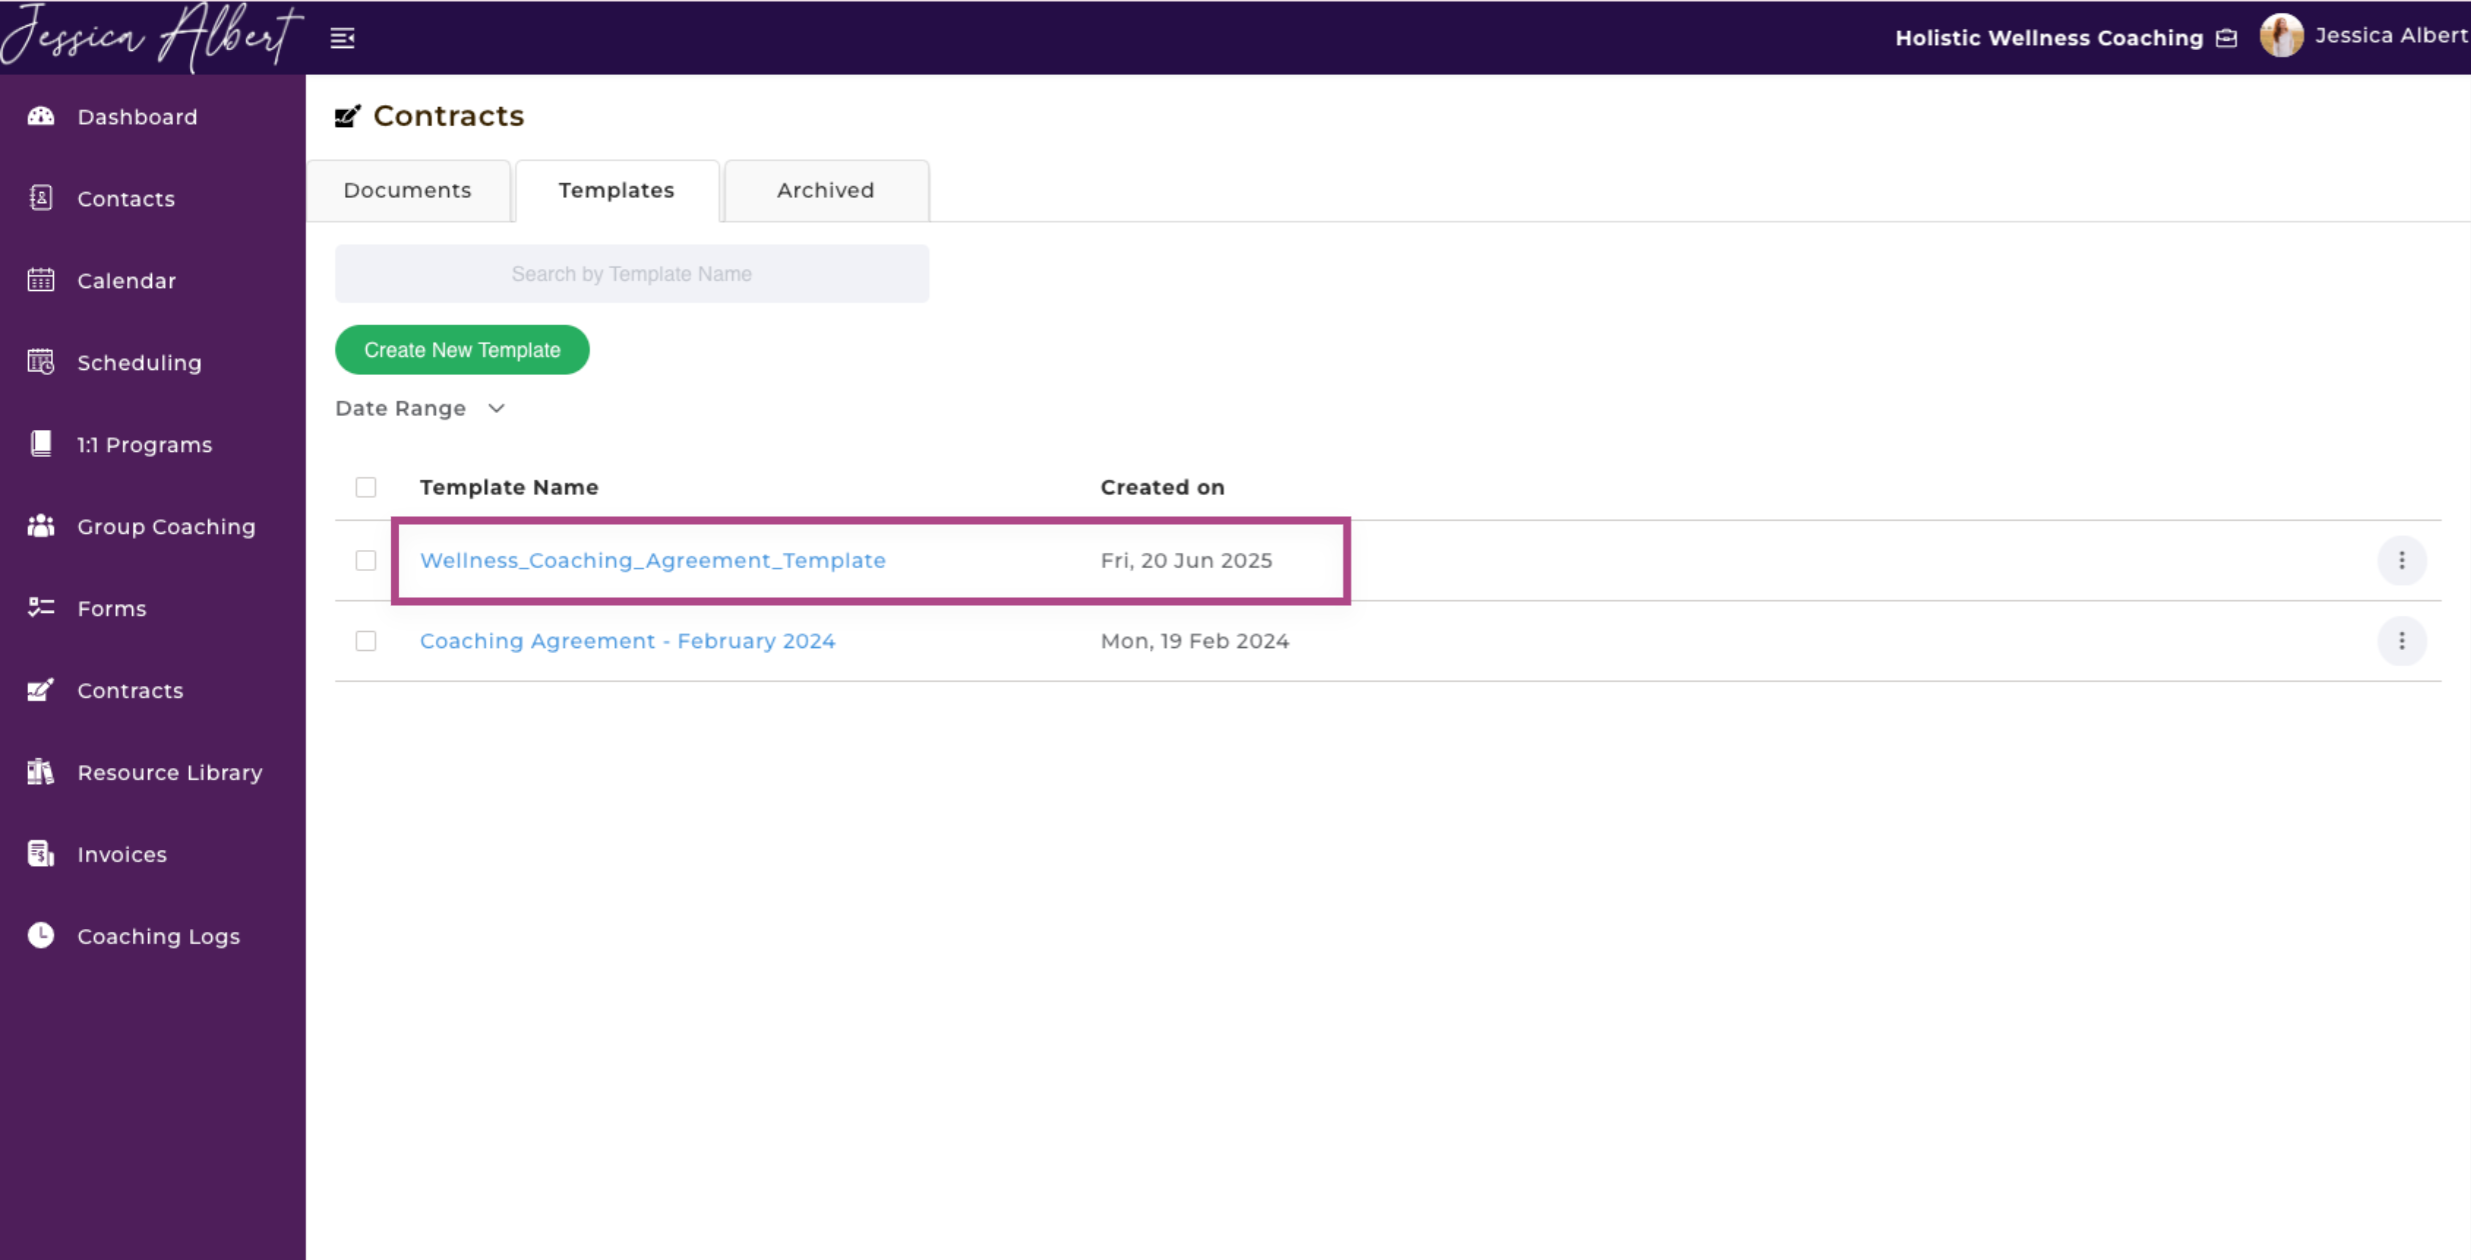This screenshot has width=2471, height=1260.
Task: Open the Calendar sidebar icon
Action: tap(41, 280)
